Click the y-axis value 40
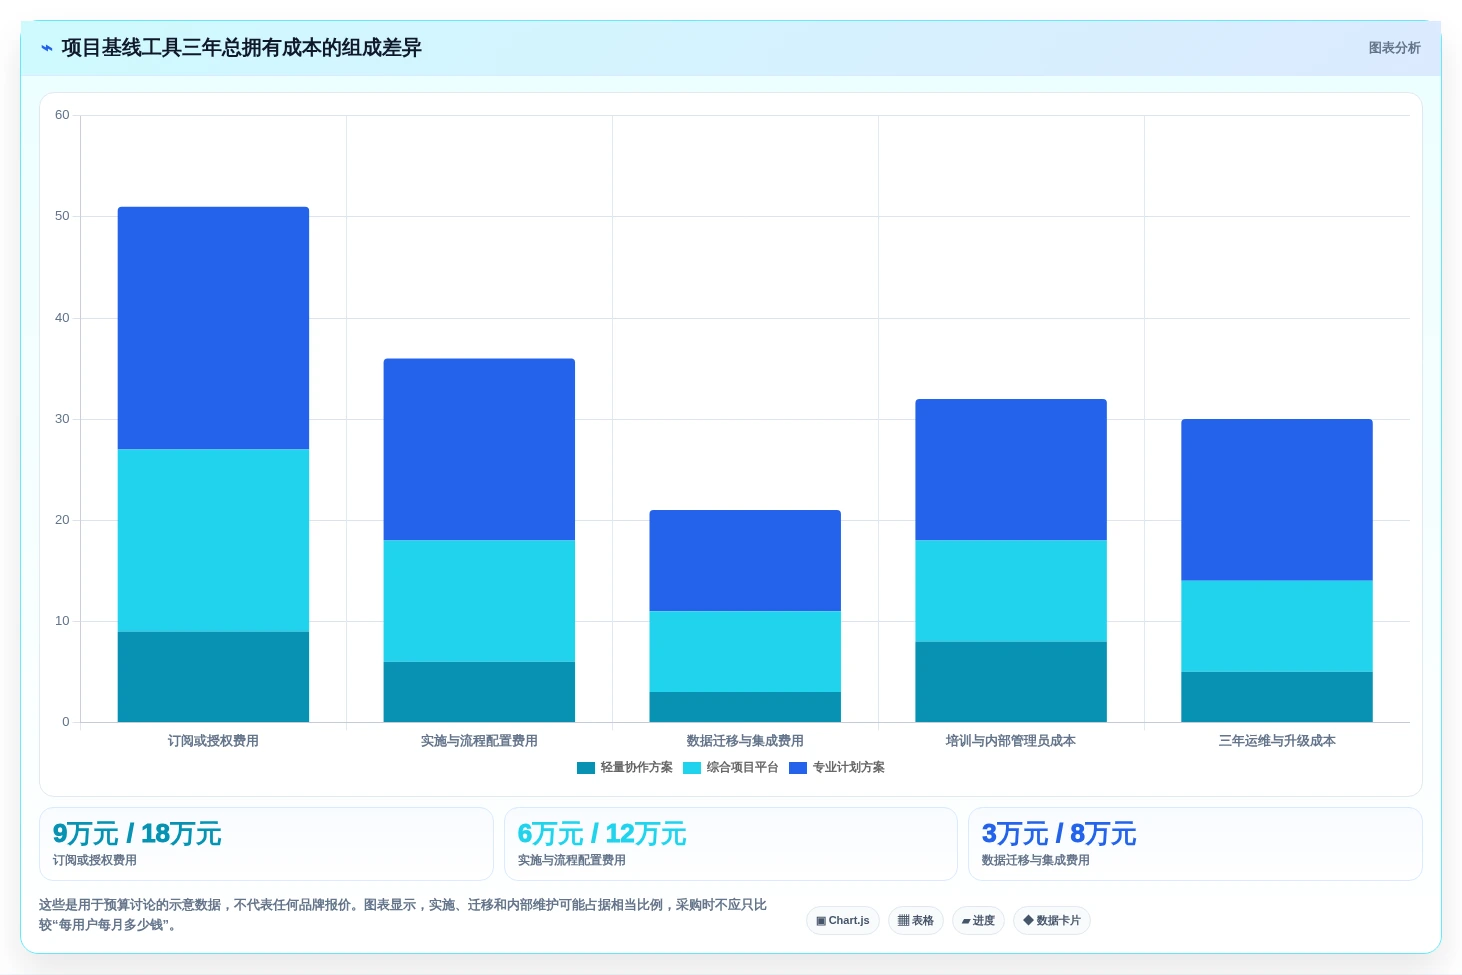This screenshot has height=975, width=1462. click(62, 318)
